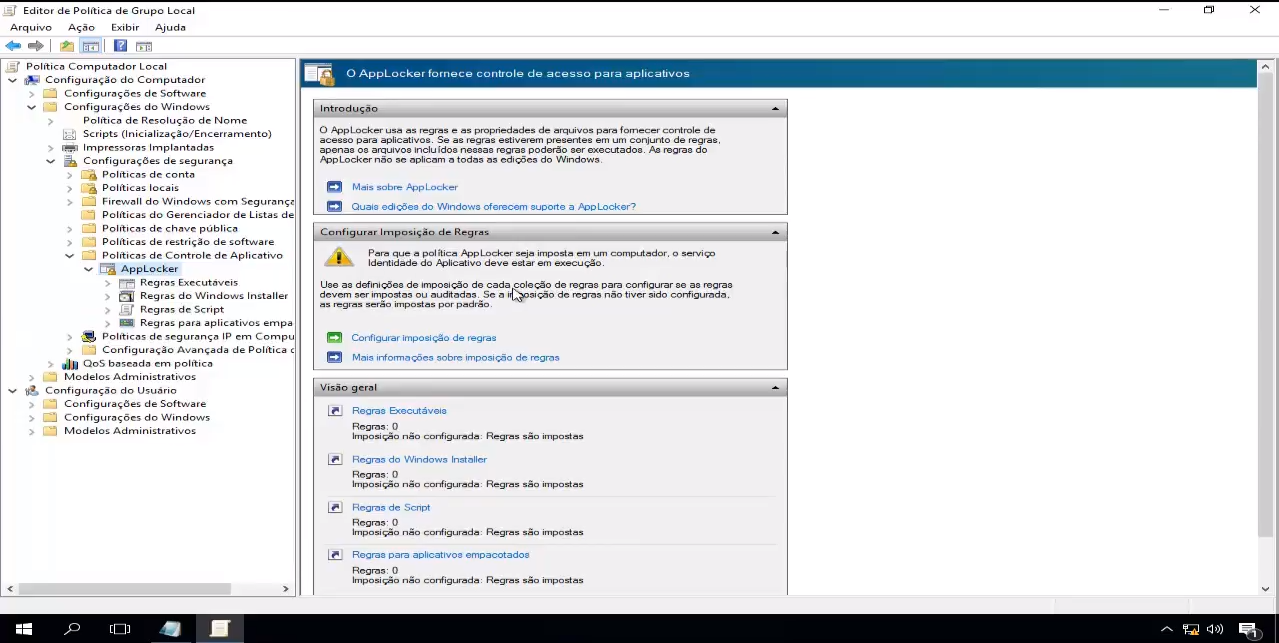Collapse the Configurar Imposição de Regras section
The height and width of the screenshot is (643, 1279).
(775, 232)
